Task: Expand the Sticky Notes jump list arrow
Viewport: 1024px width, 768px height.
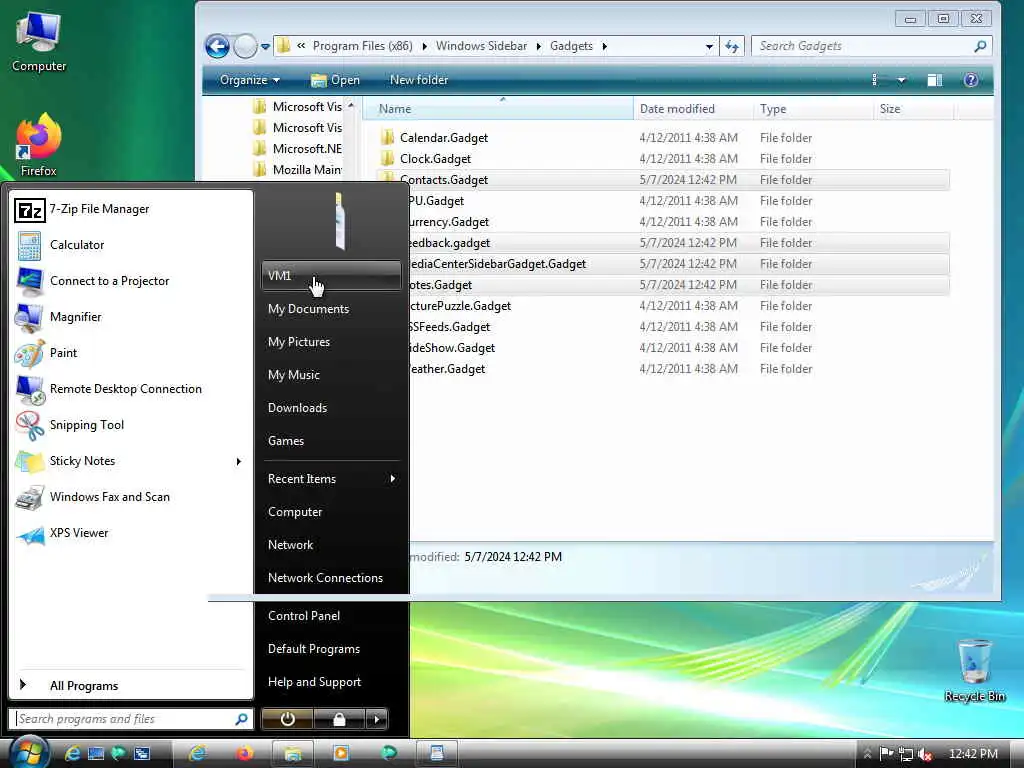Action: tap(238, 462)
